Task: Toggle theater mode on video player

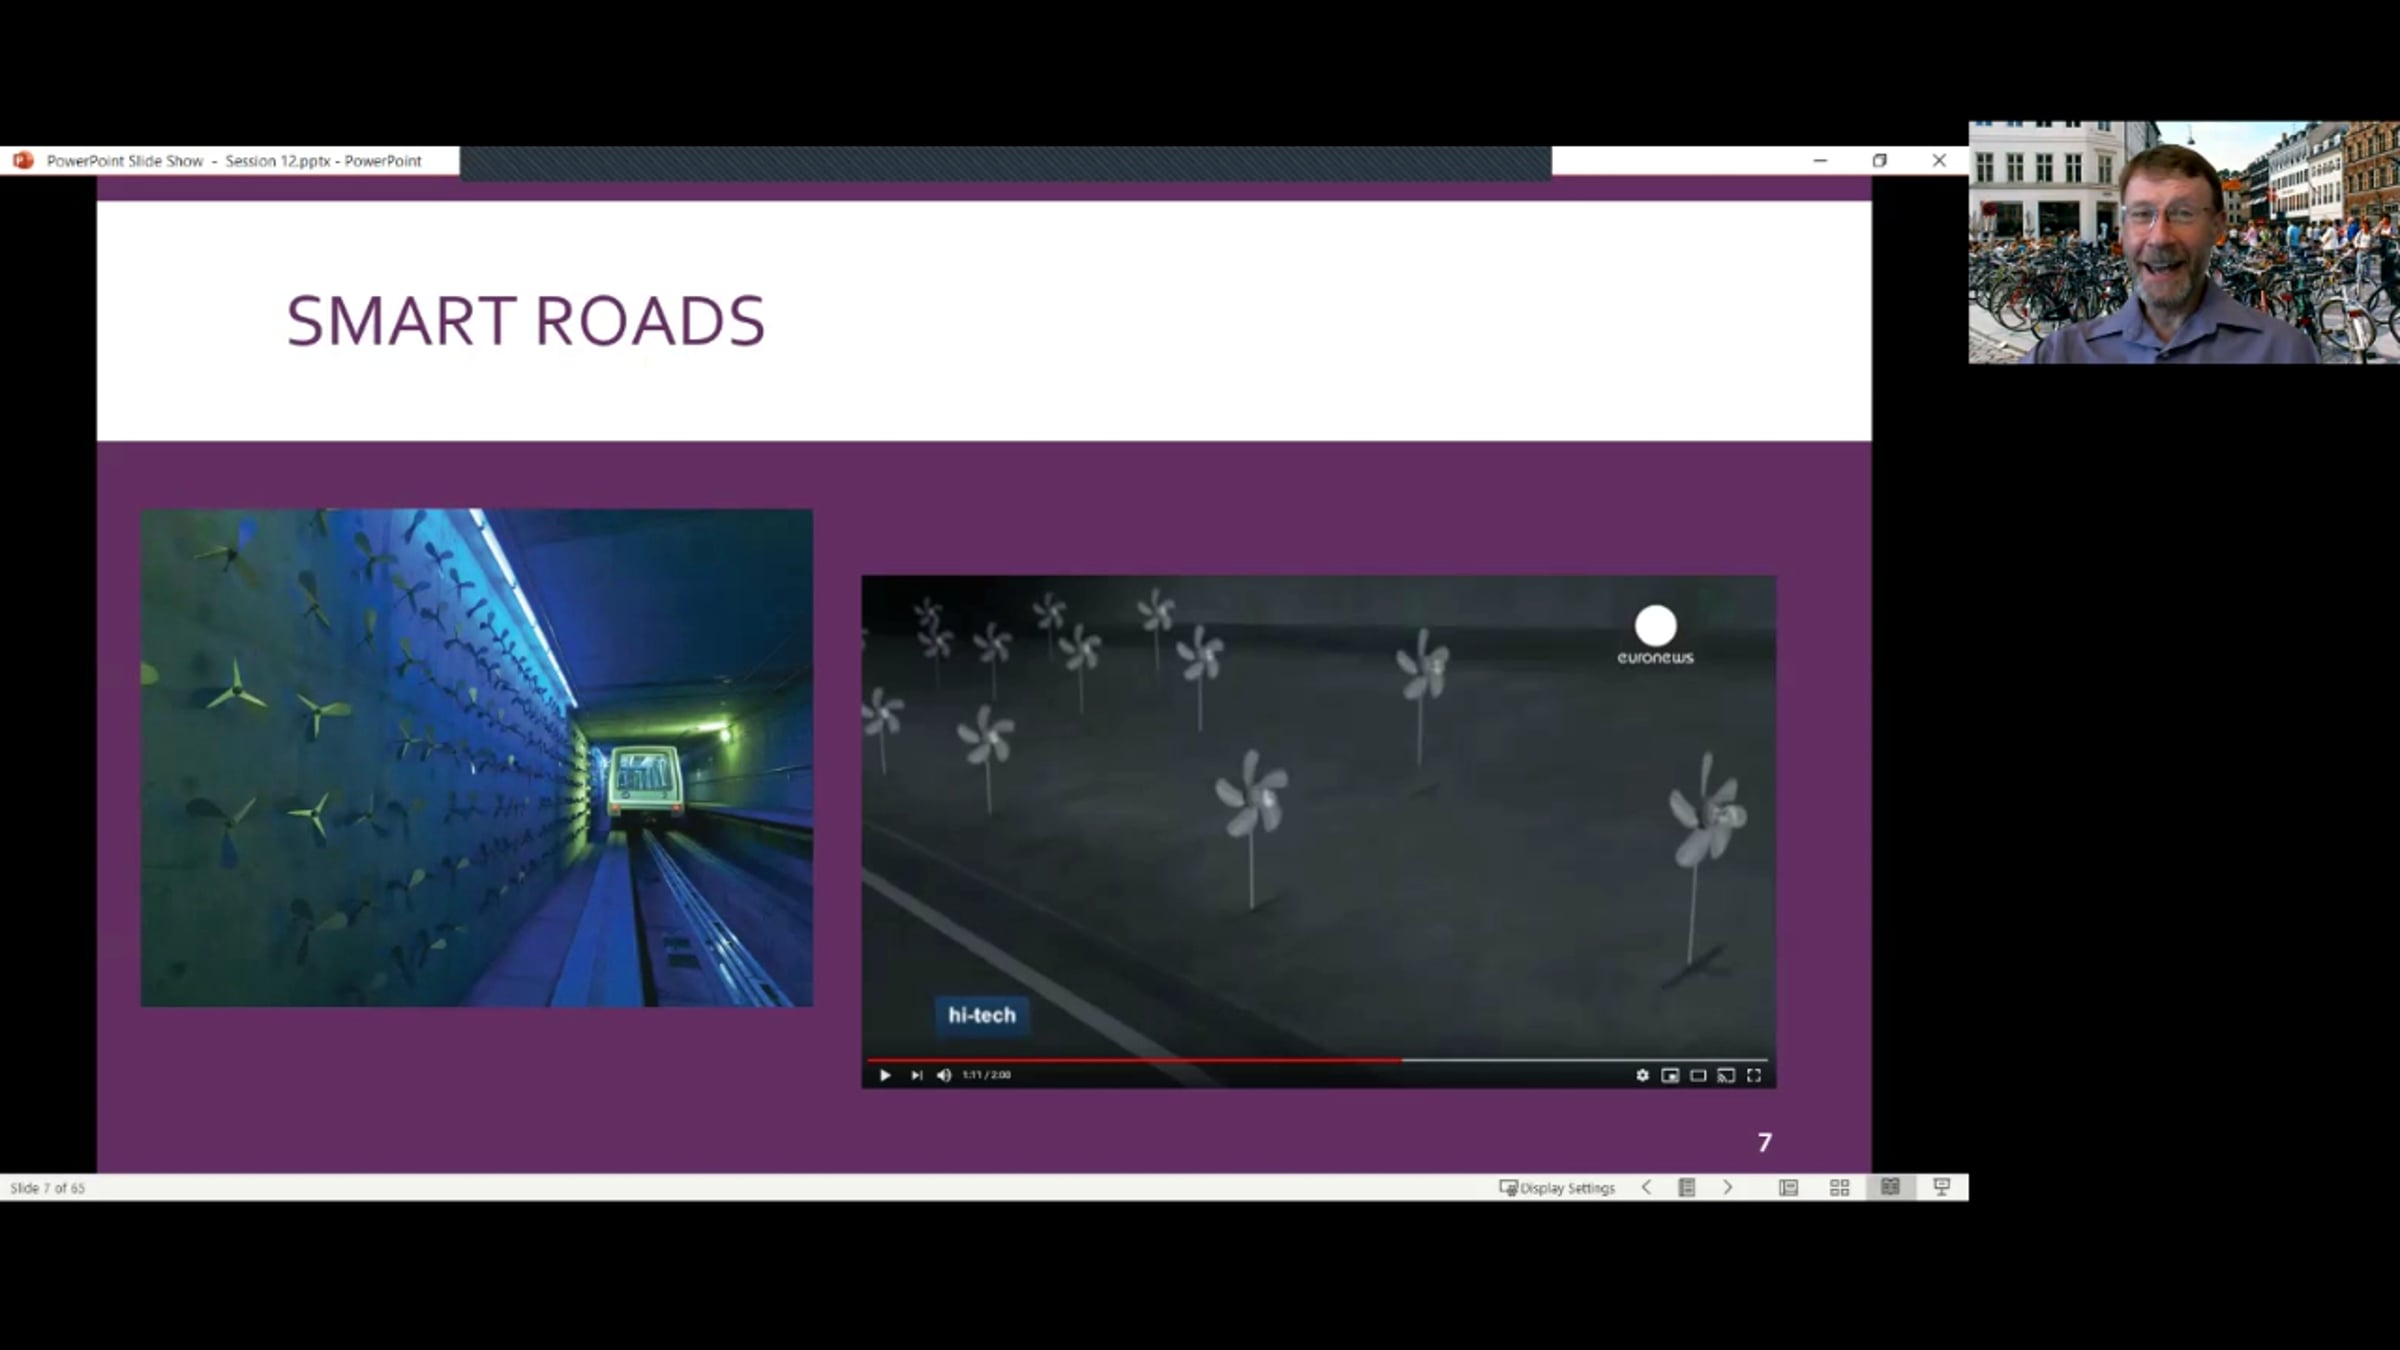Action: click(1698, 1075)
